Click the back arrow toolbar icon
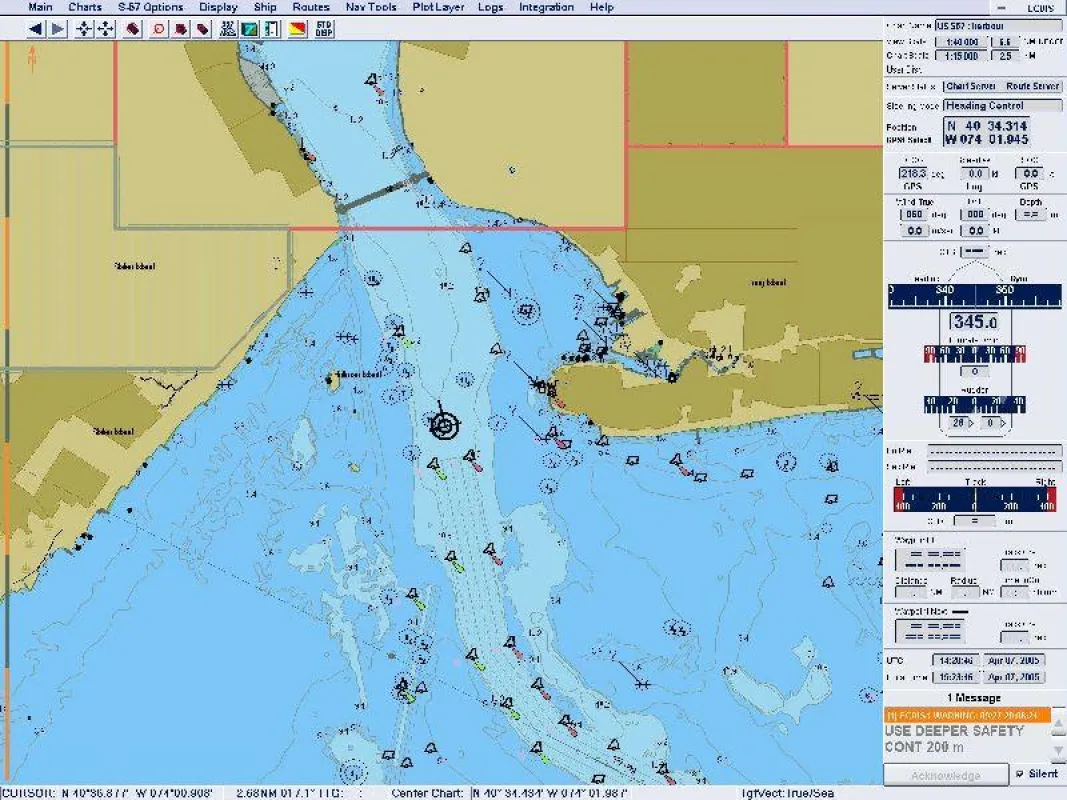This screenshot has width=1067, height=800. (x=36, y=29)
